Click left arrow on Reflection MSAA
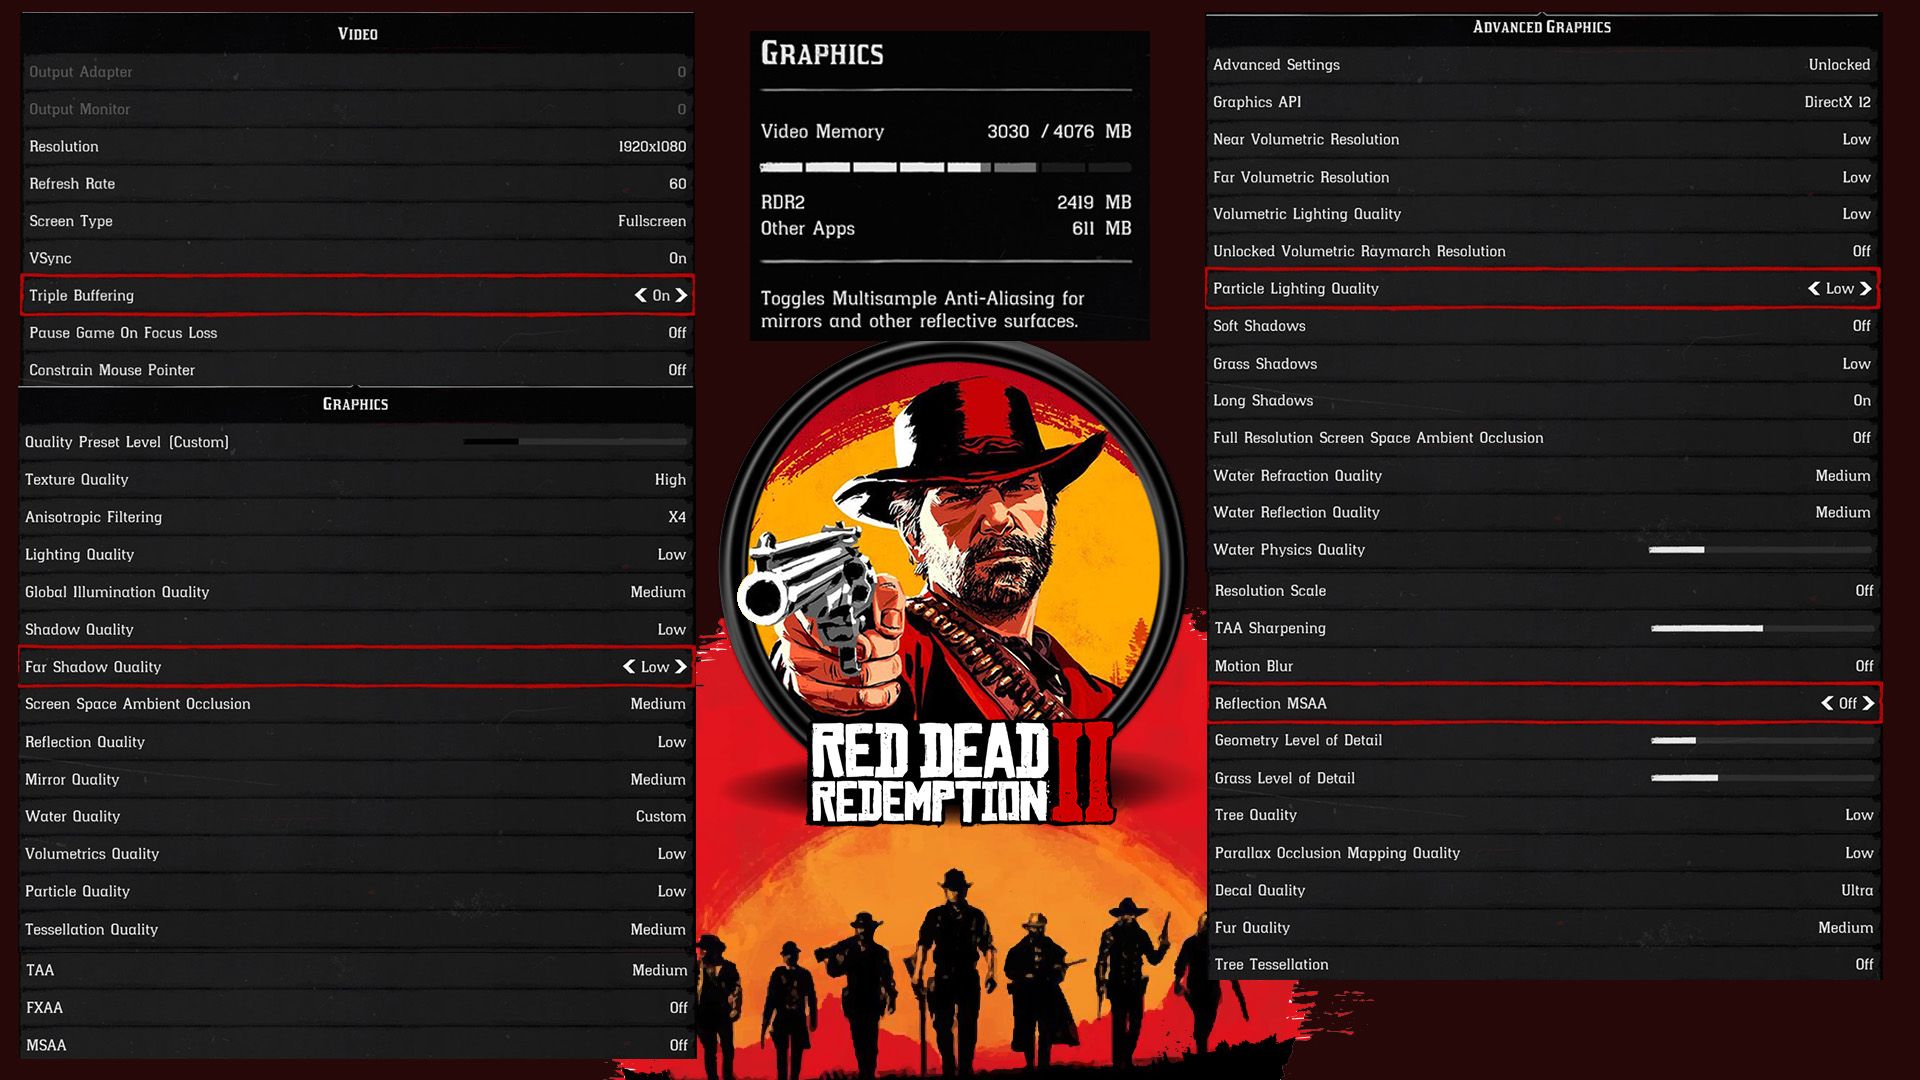The image size is (1920, 1080). coord(1827,704)
